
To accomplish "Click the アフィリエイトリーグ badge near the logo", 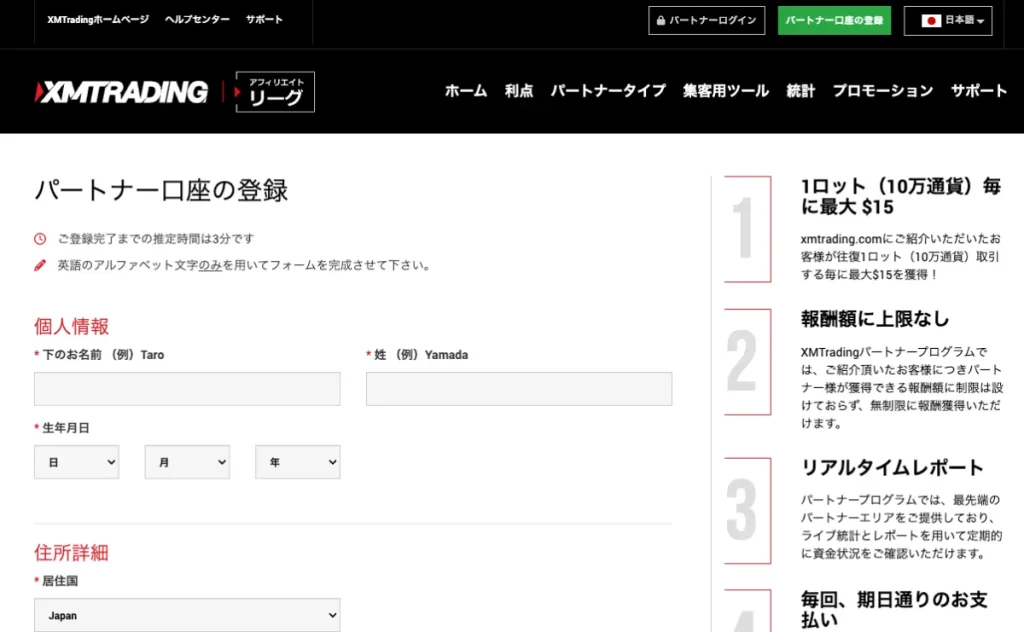I will click(274, 91).
